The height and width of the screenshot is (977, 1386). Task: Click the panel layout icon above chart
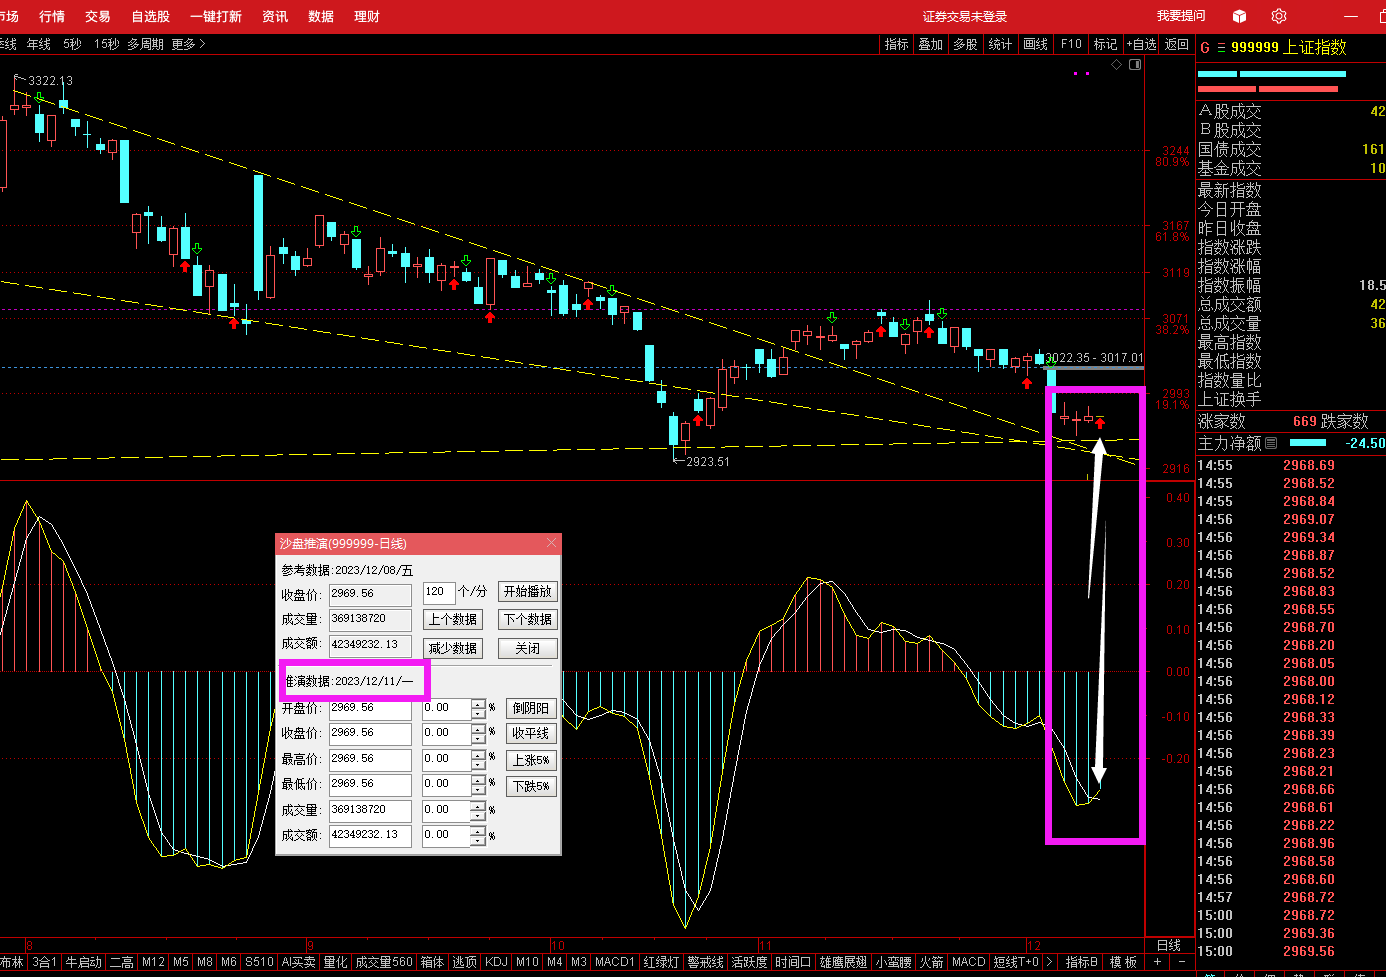click(1135, 64)
